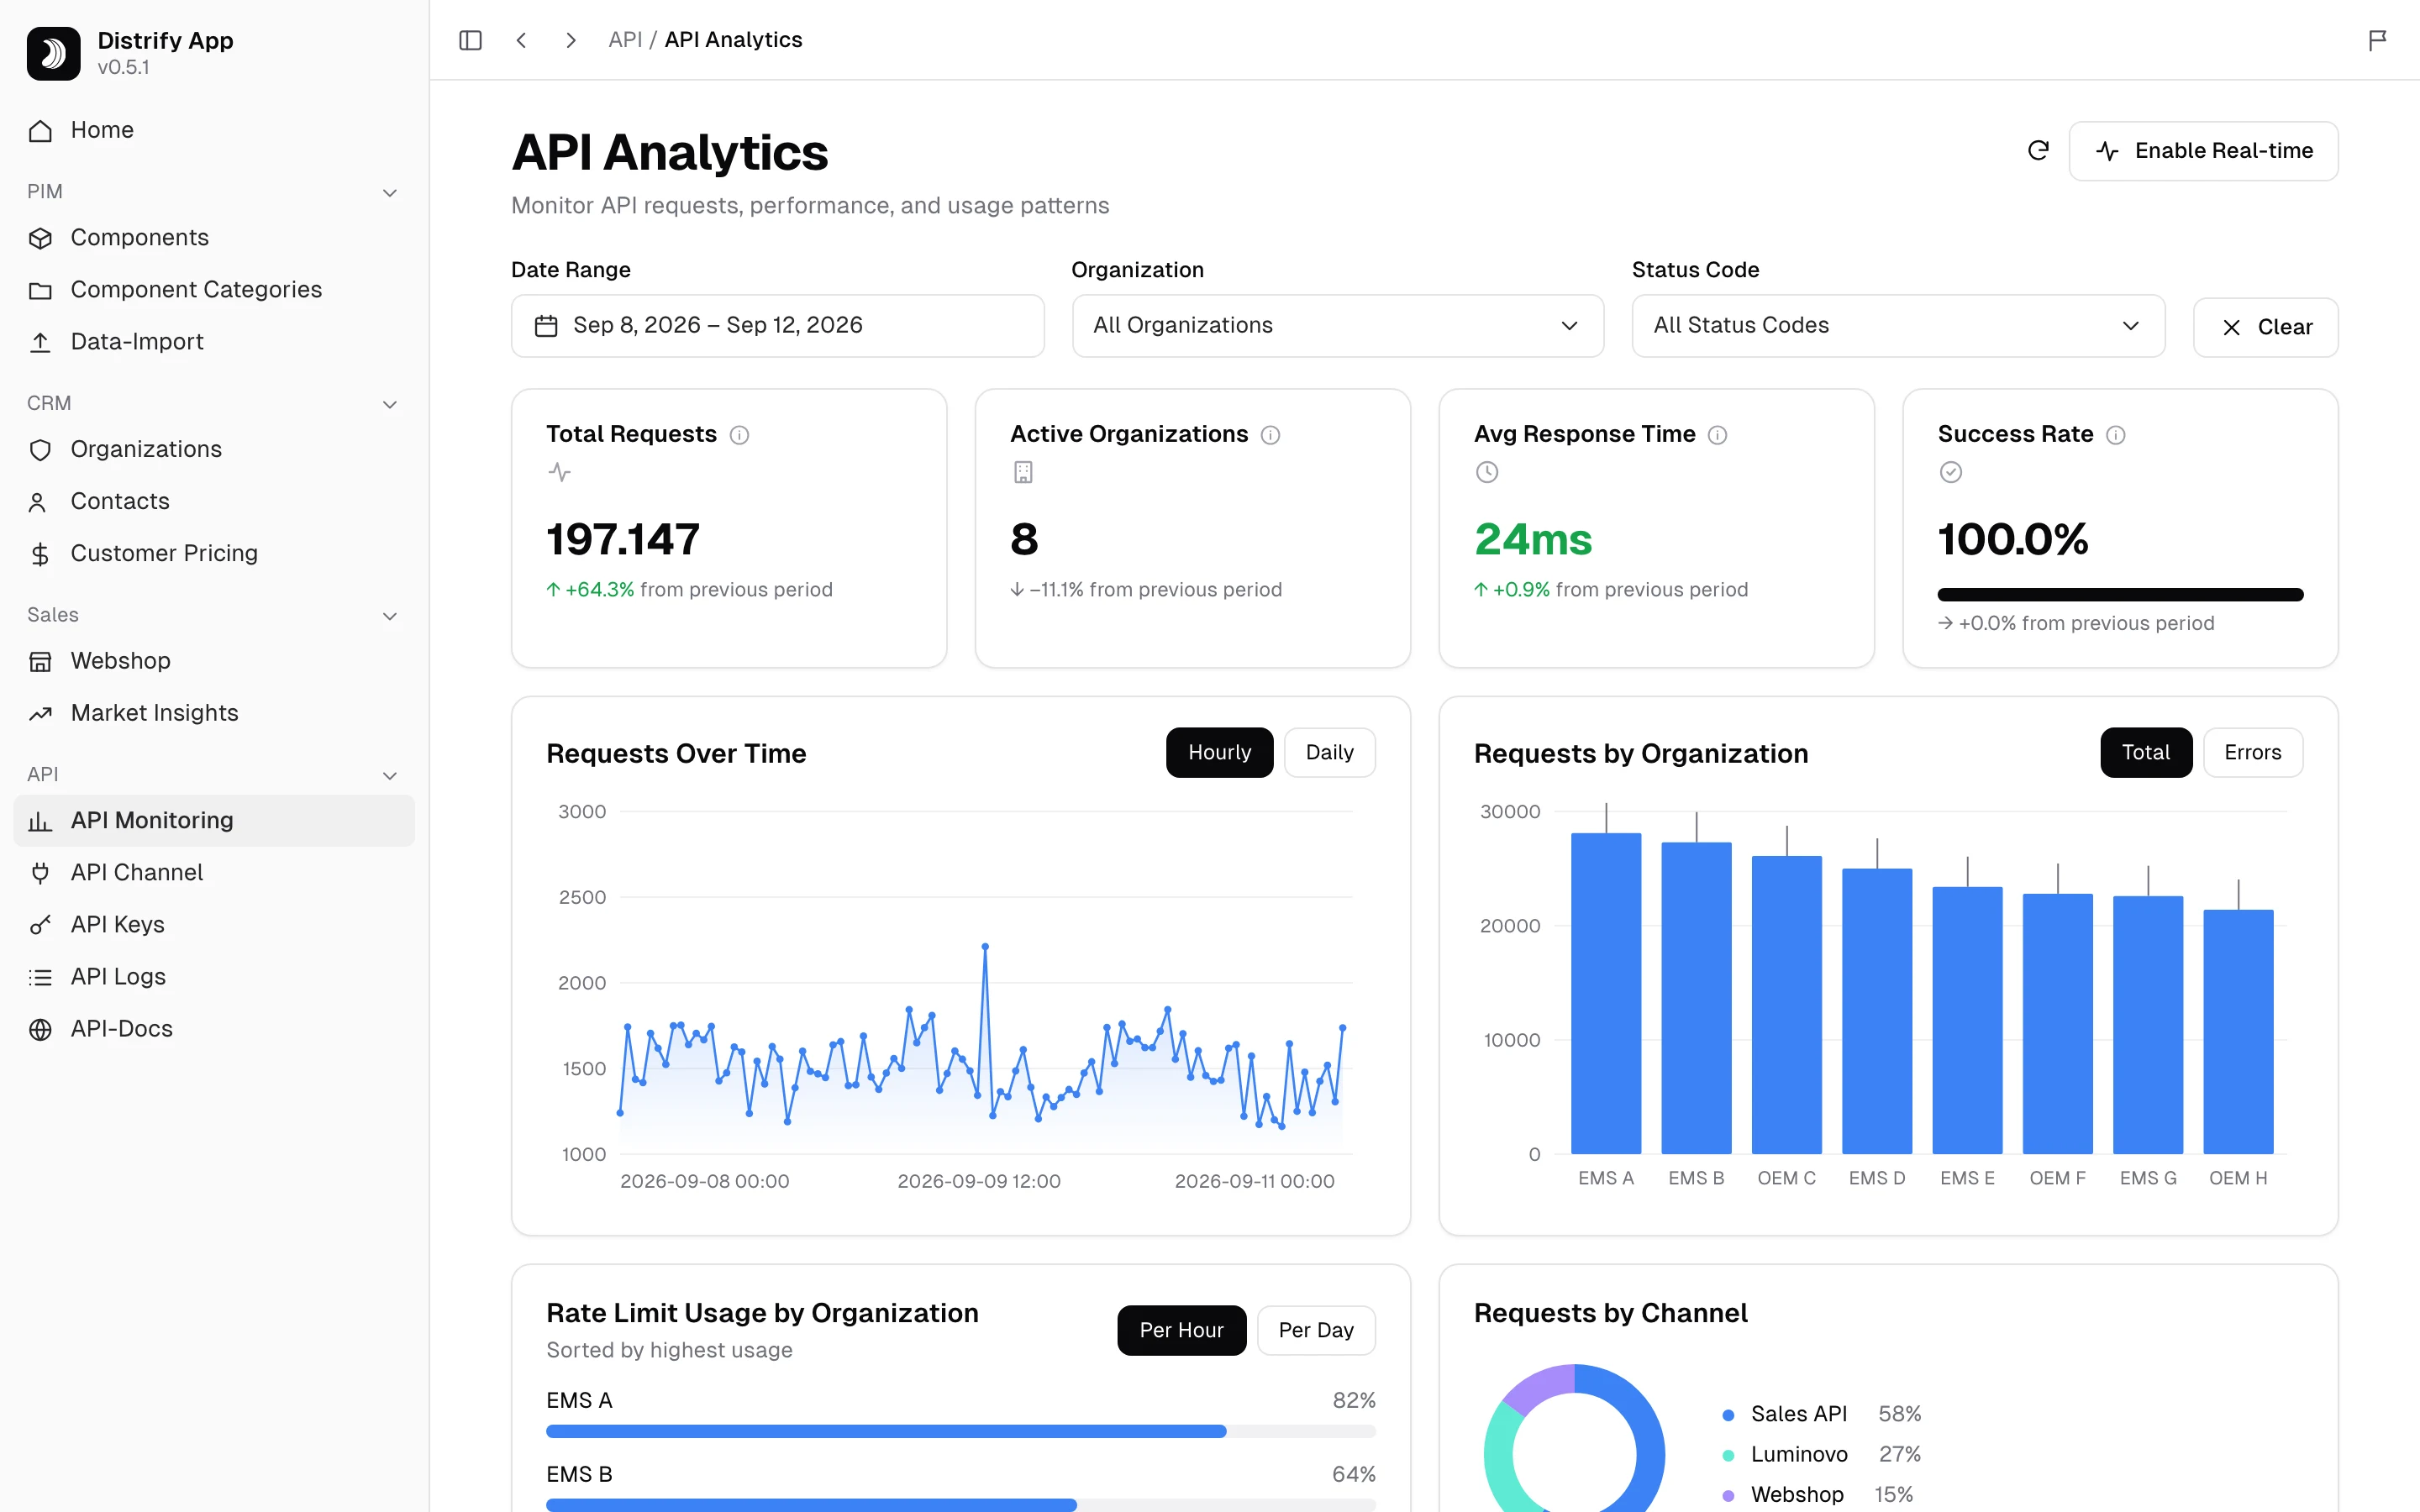Open the API Logs page
2420x1512 pixels.
pyautogui.click(x=214, y=977)
